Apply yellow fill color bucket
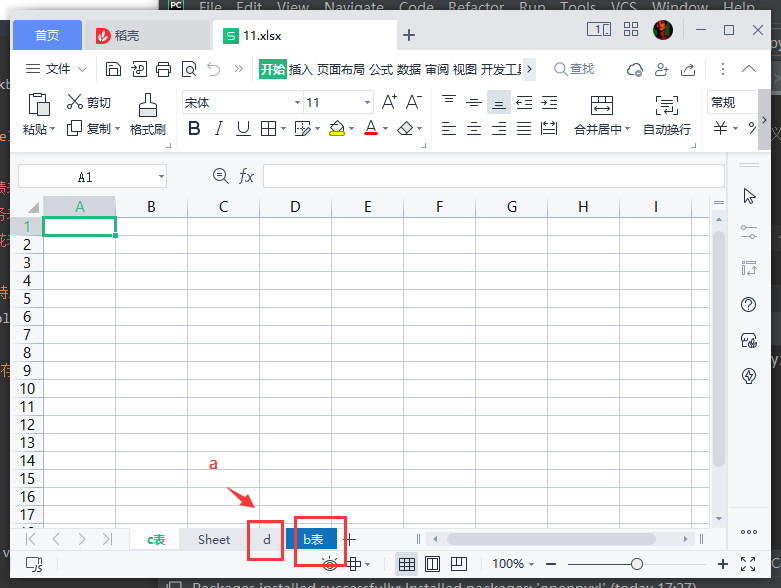The width and height of the screenshot is (781, 588). point(337,128)
